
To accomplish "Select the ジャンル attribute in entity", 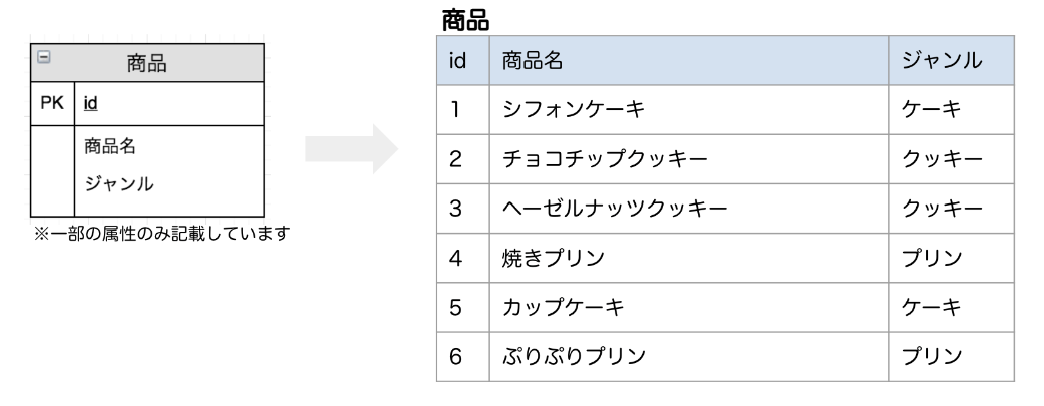I will click(x=117, y=183).
